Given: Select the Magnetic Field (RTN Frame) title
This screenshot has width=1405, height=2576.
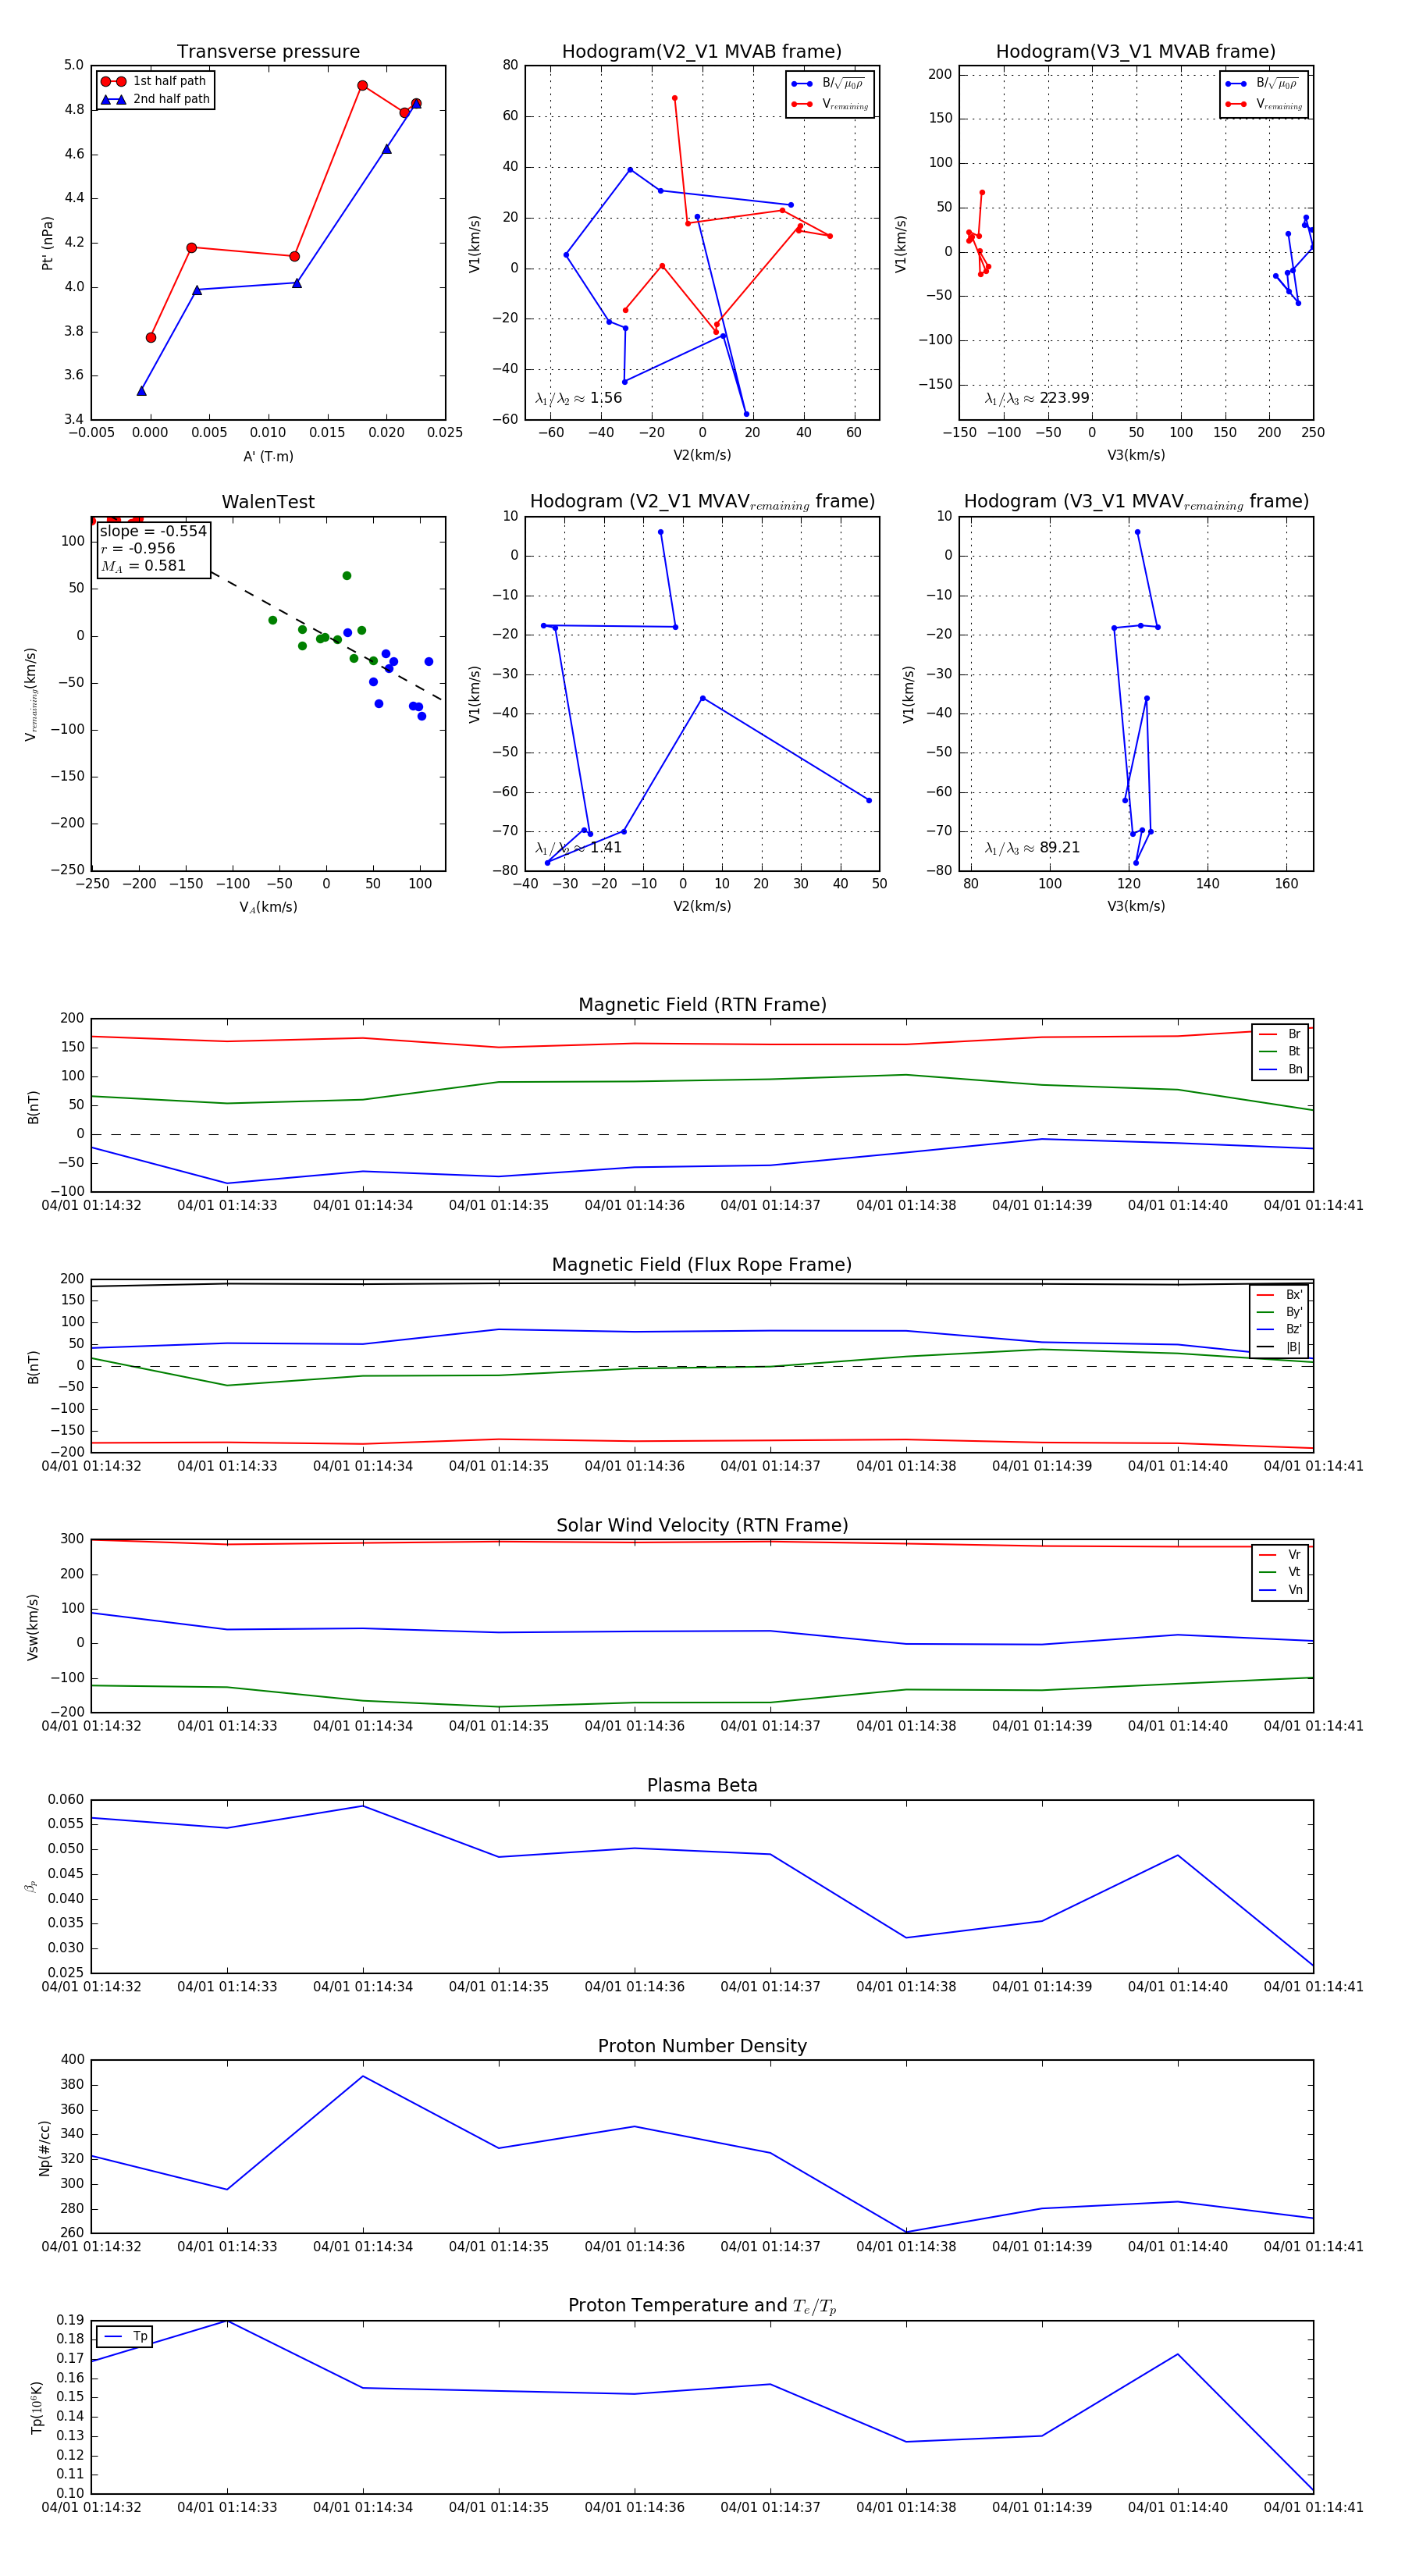Looking at the screenshot, I should tap(702, 1005).
